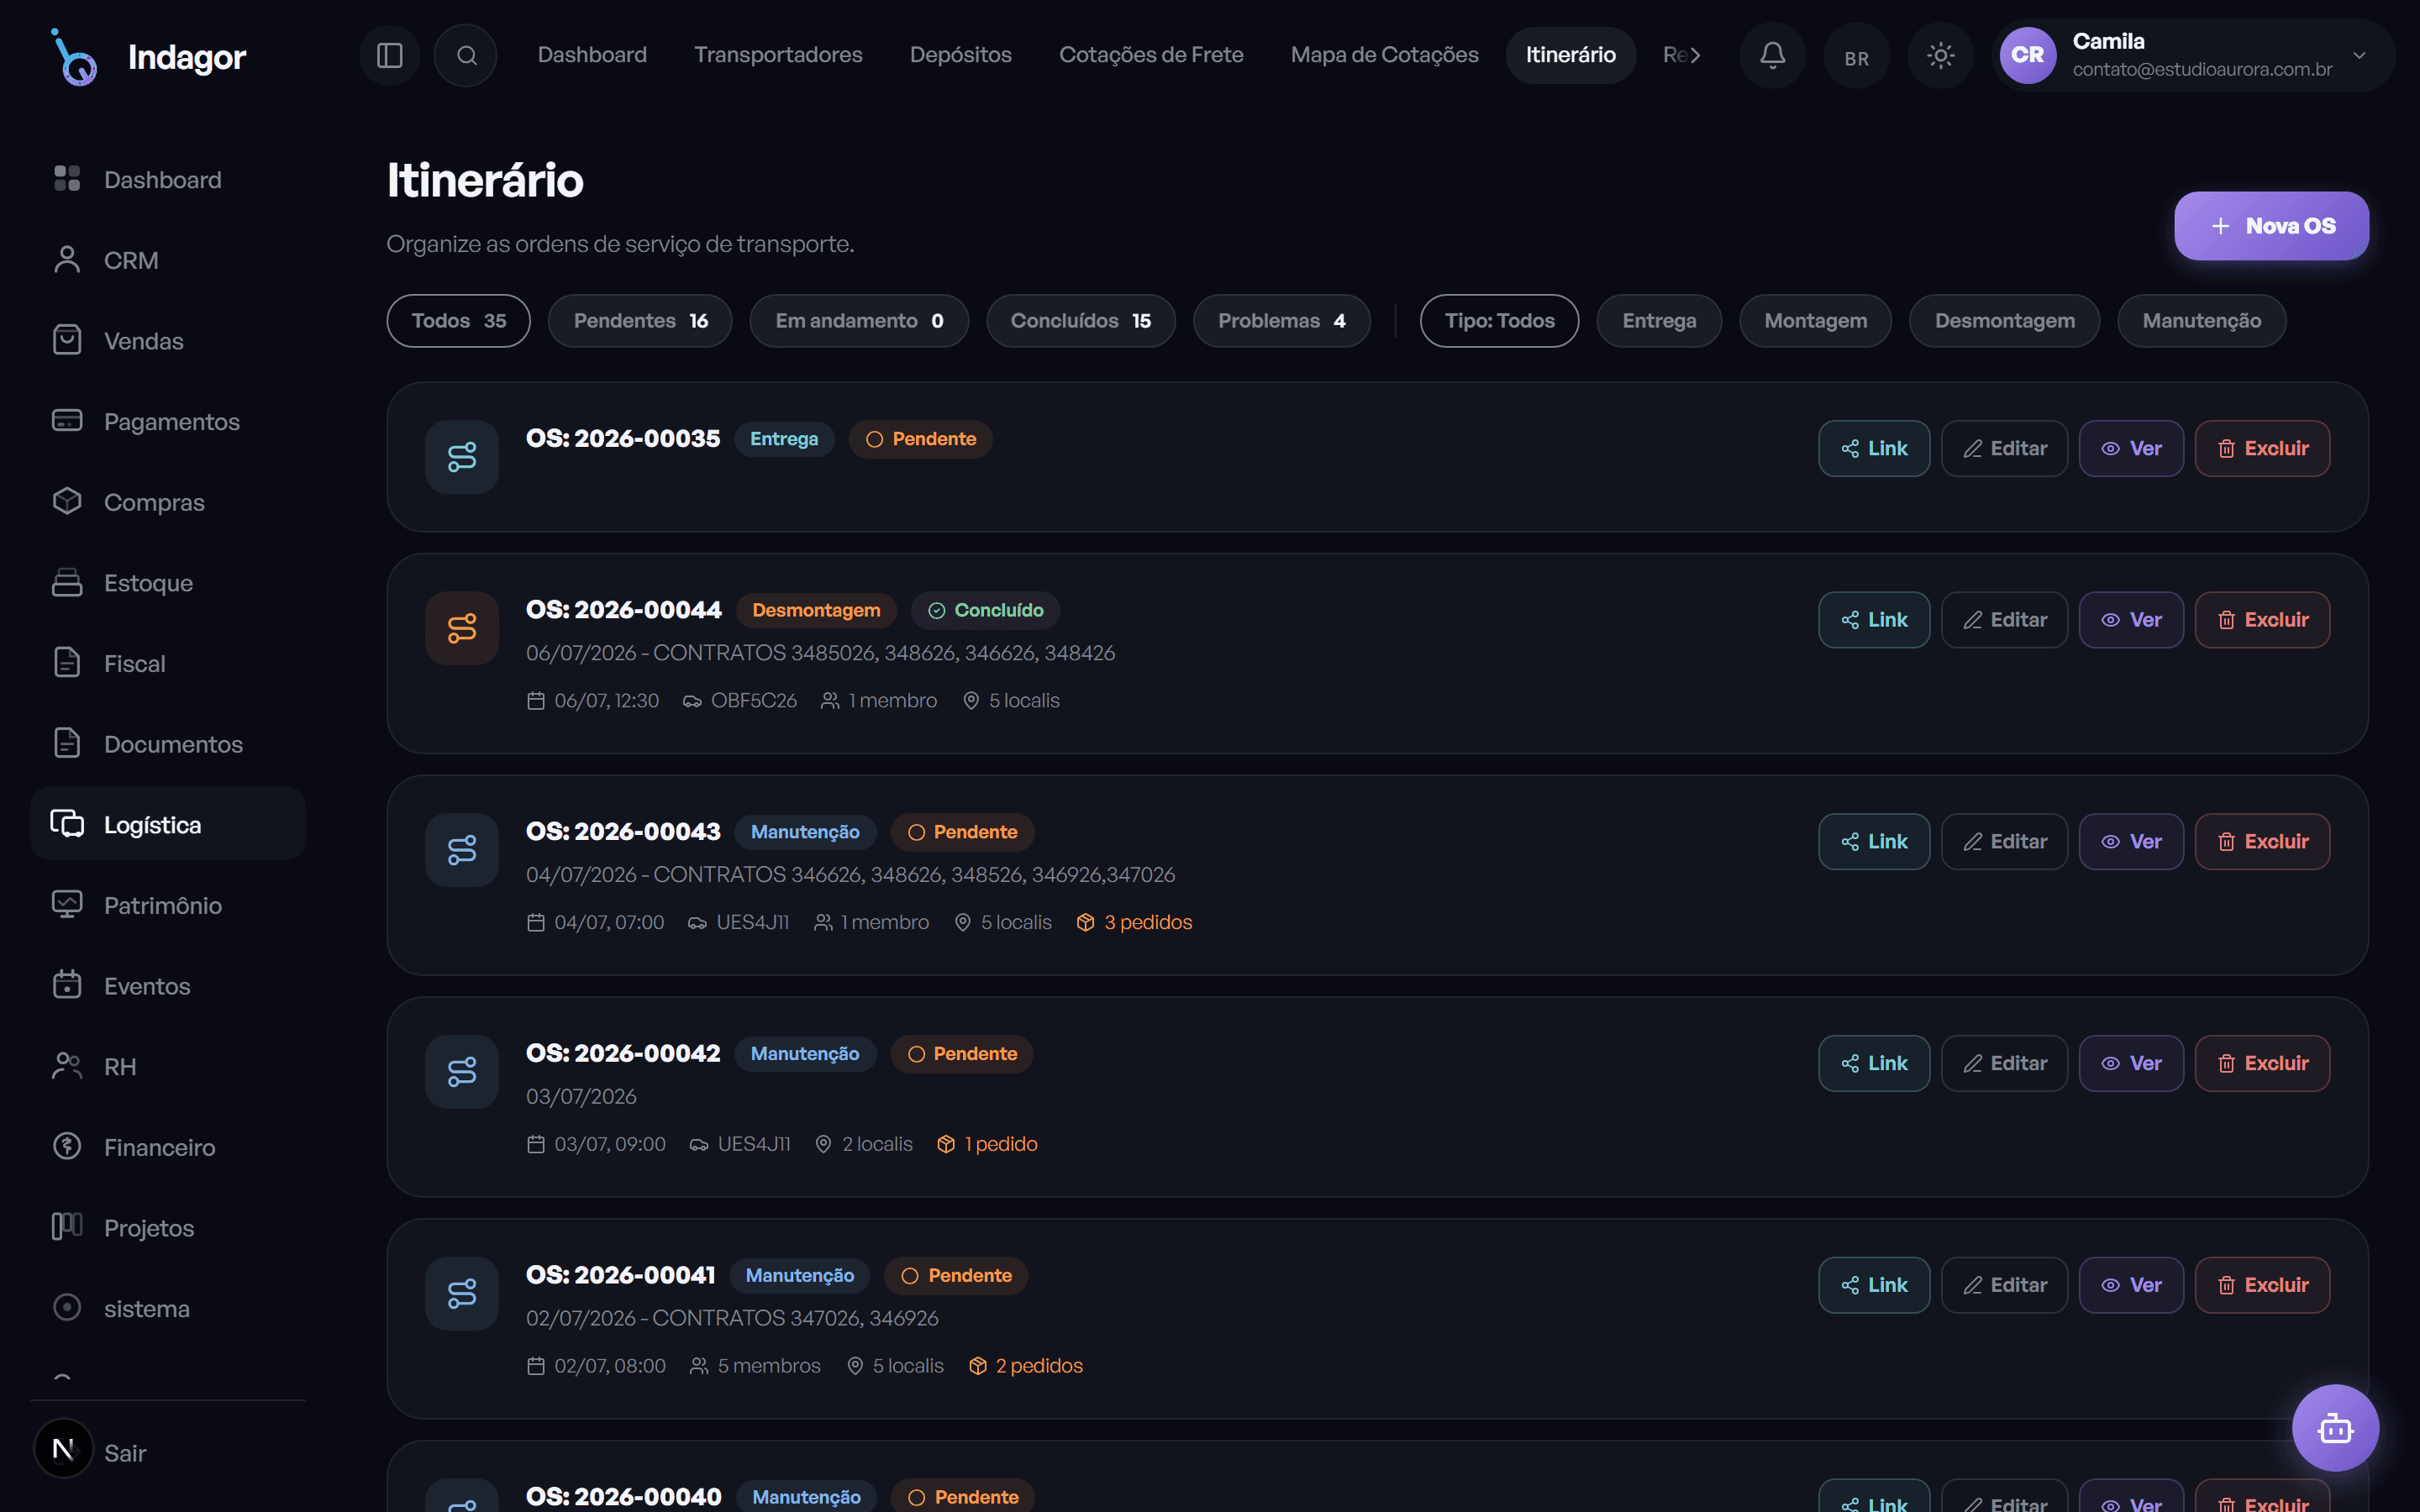
Task: Filter by Pendentes 16
Action: tap(640, 321)
